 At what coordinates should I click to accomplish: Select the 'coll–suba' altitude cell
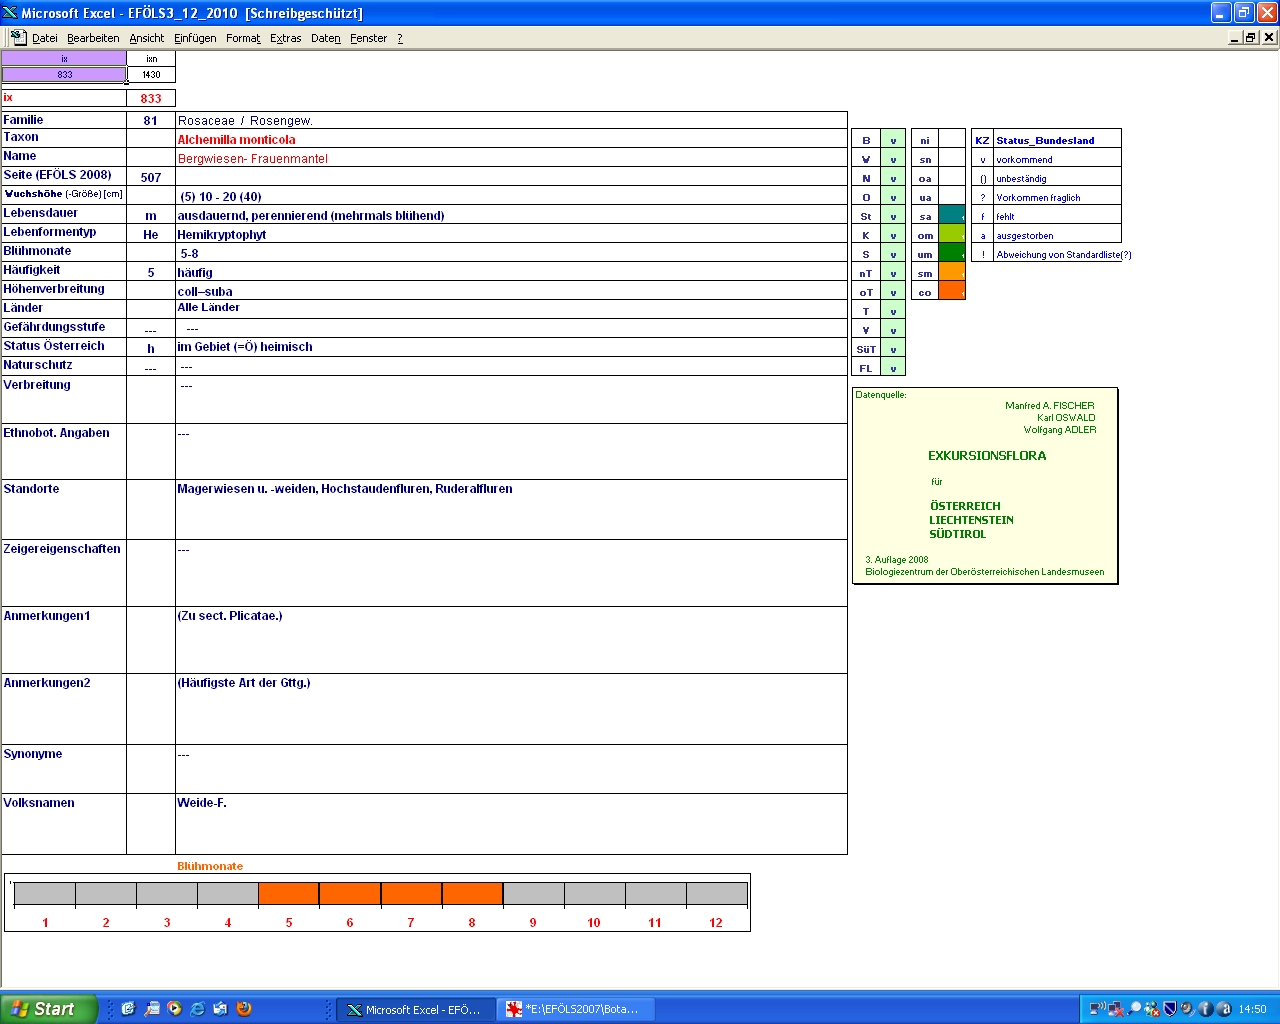(511, 291)
